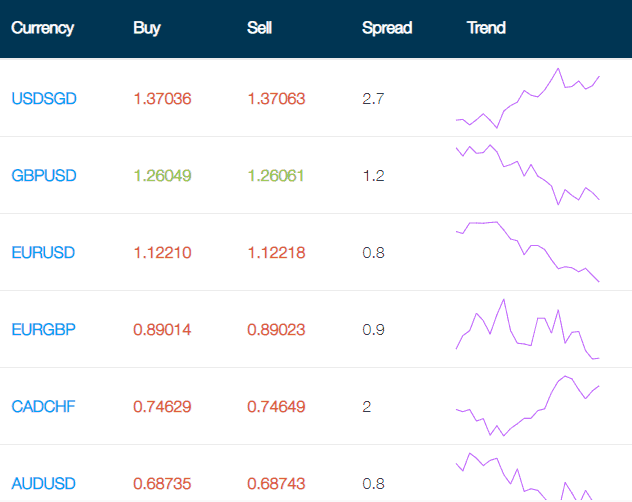Click the Sell column header
Screen dimensions: 632x502
tap(259, 28)
